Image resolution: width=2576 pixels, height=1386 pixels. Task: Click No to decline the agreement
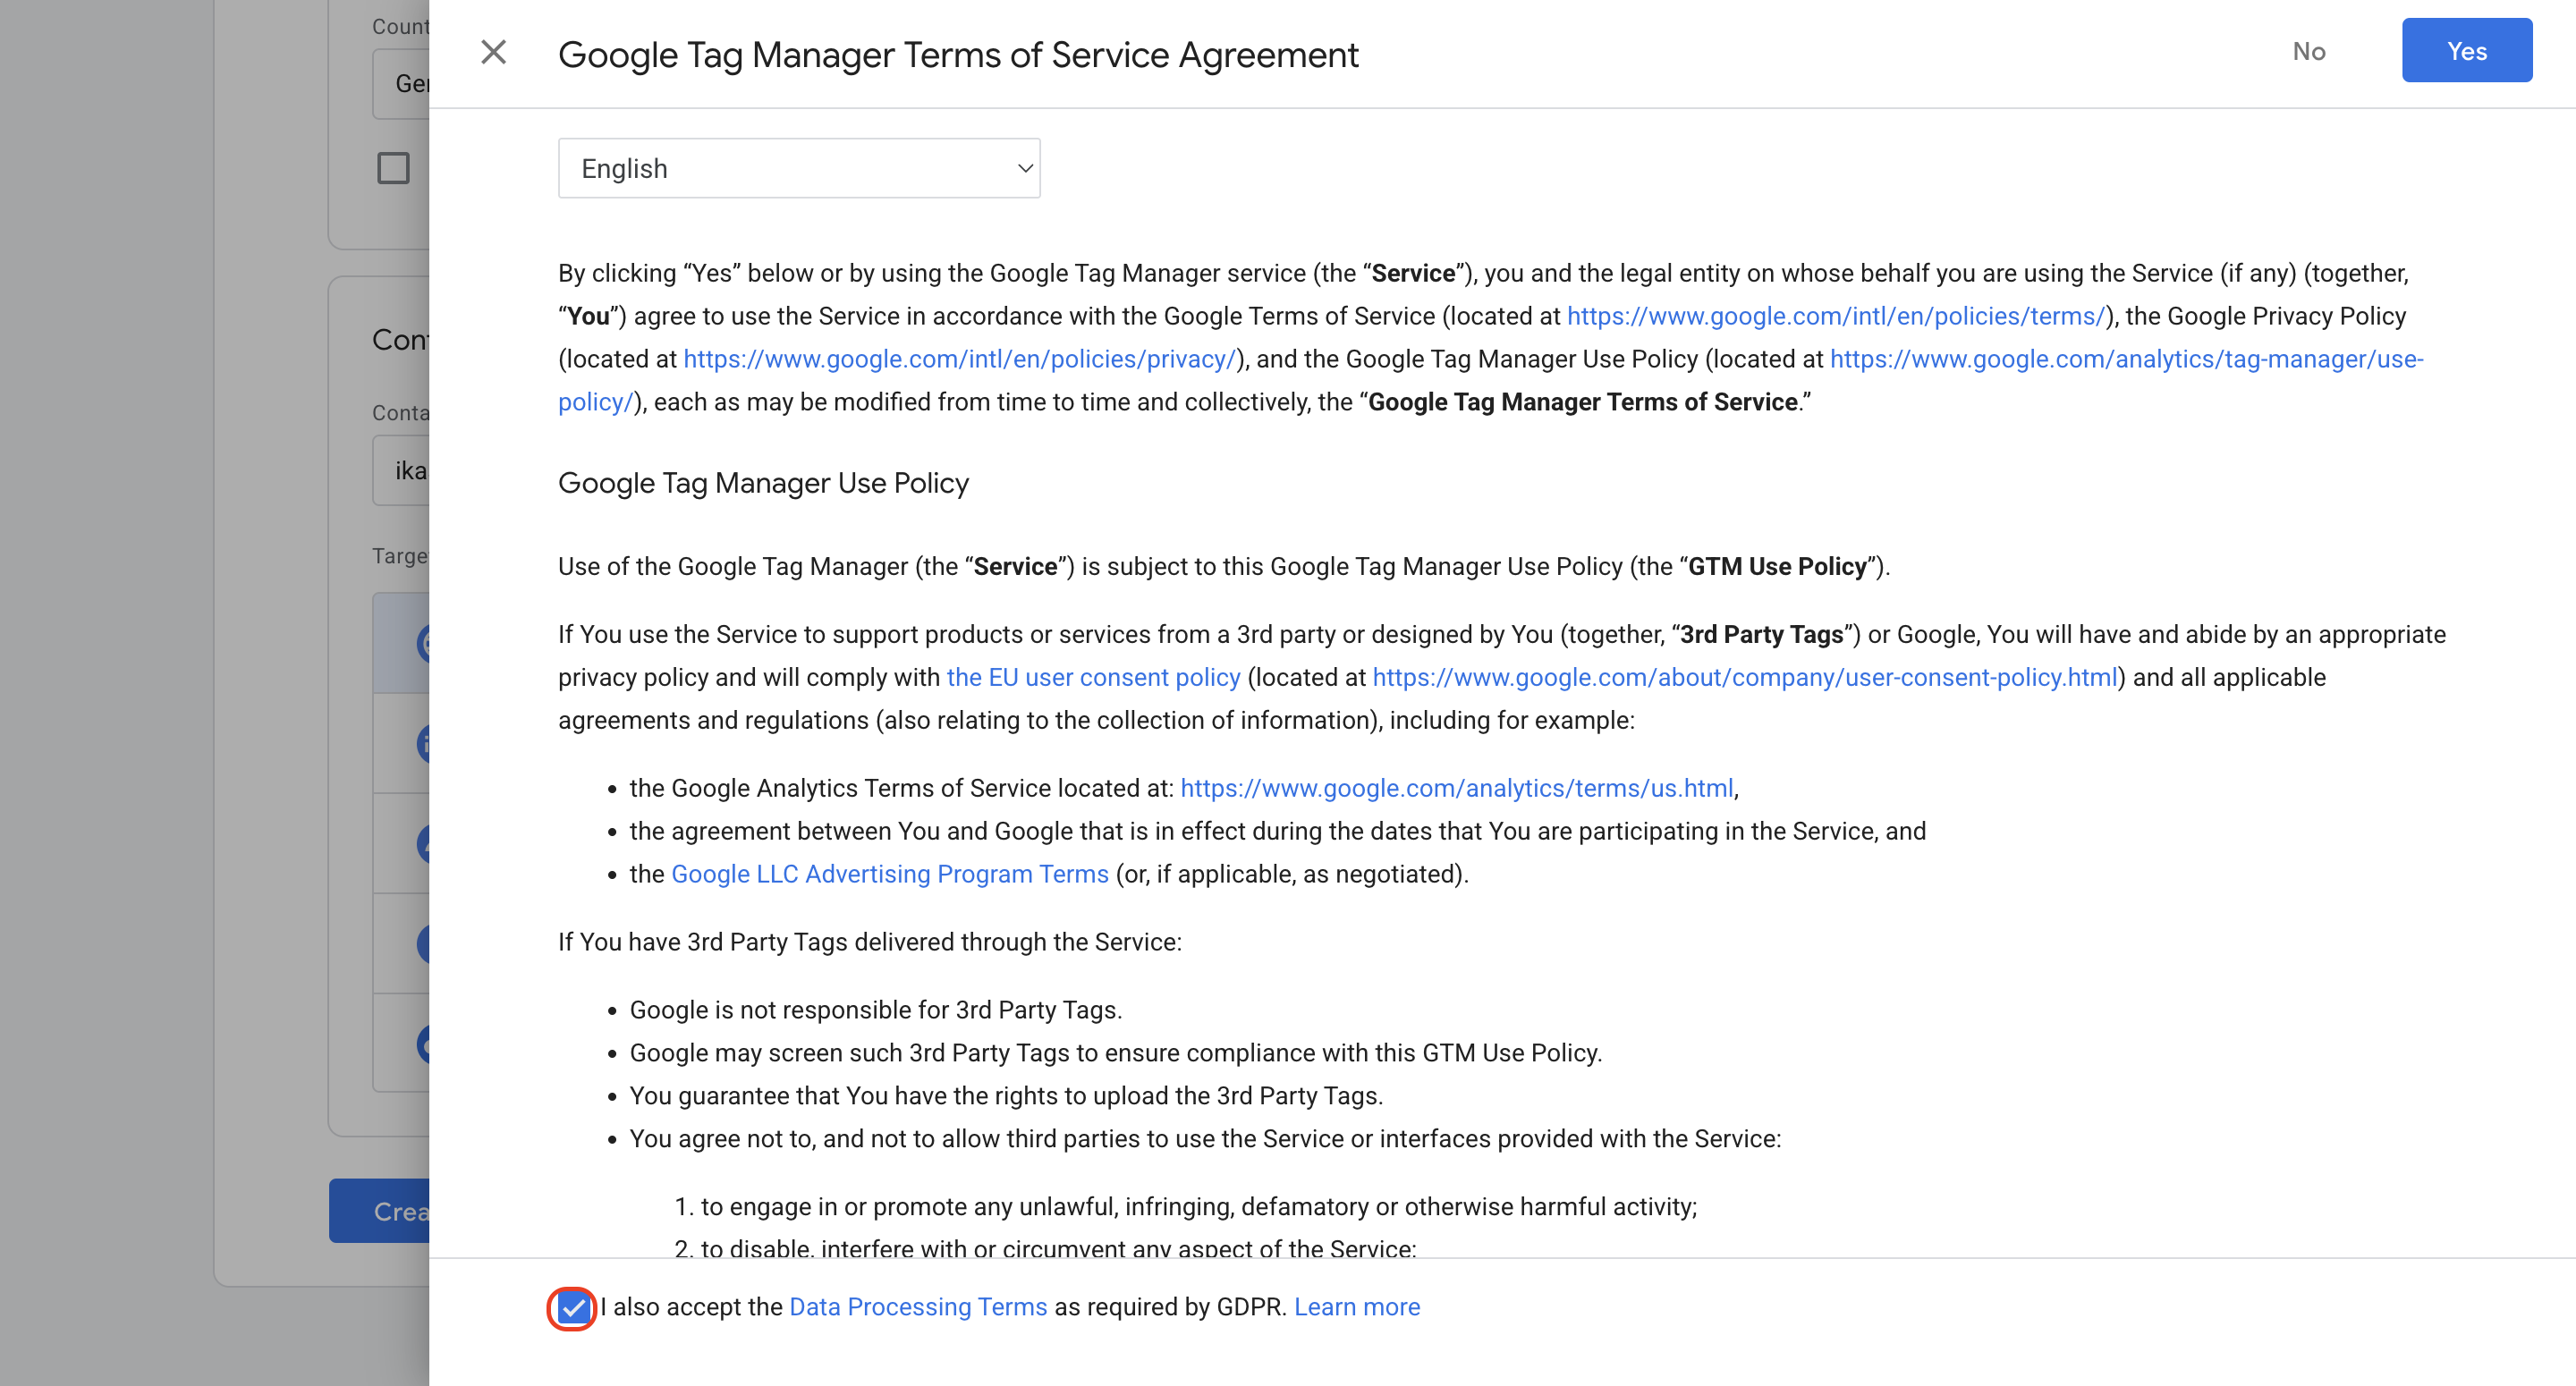pos(2308,51)
